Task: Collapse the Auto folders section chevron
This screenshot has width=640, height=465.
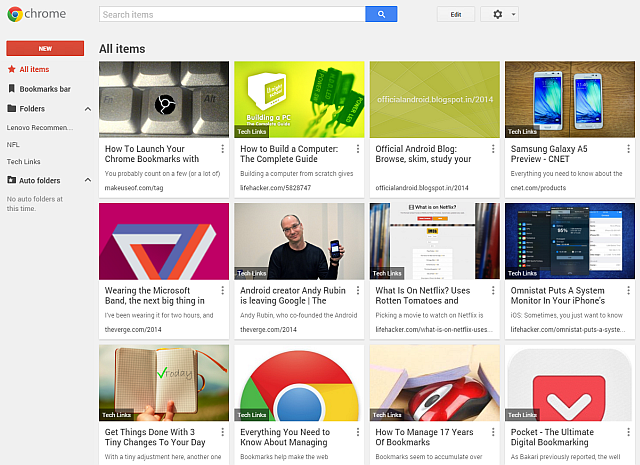Action: [87, 181]
